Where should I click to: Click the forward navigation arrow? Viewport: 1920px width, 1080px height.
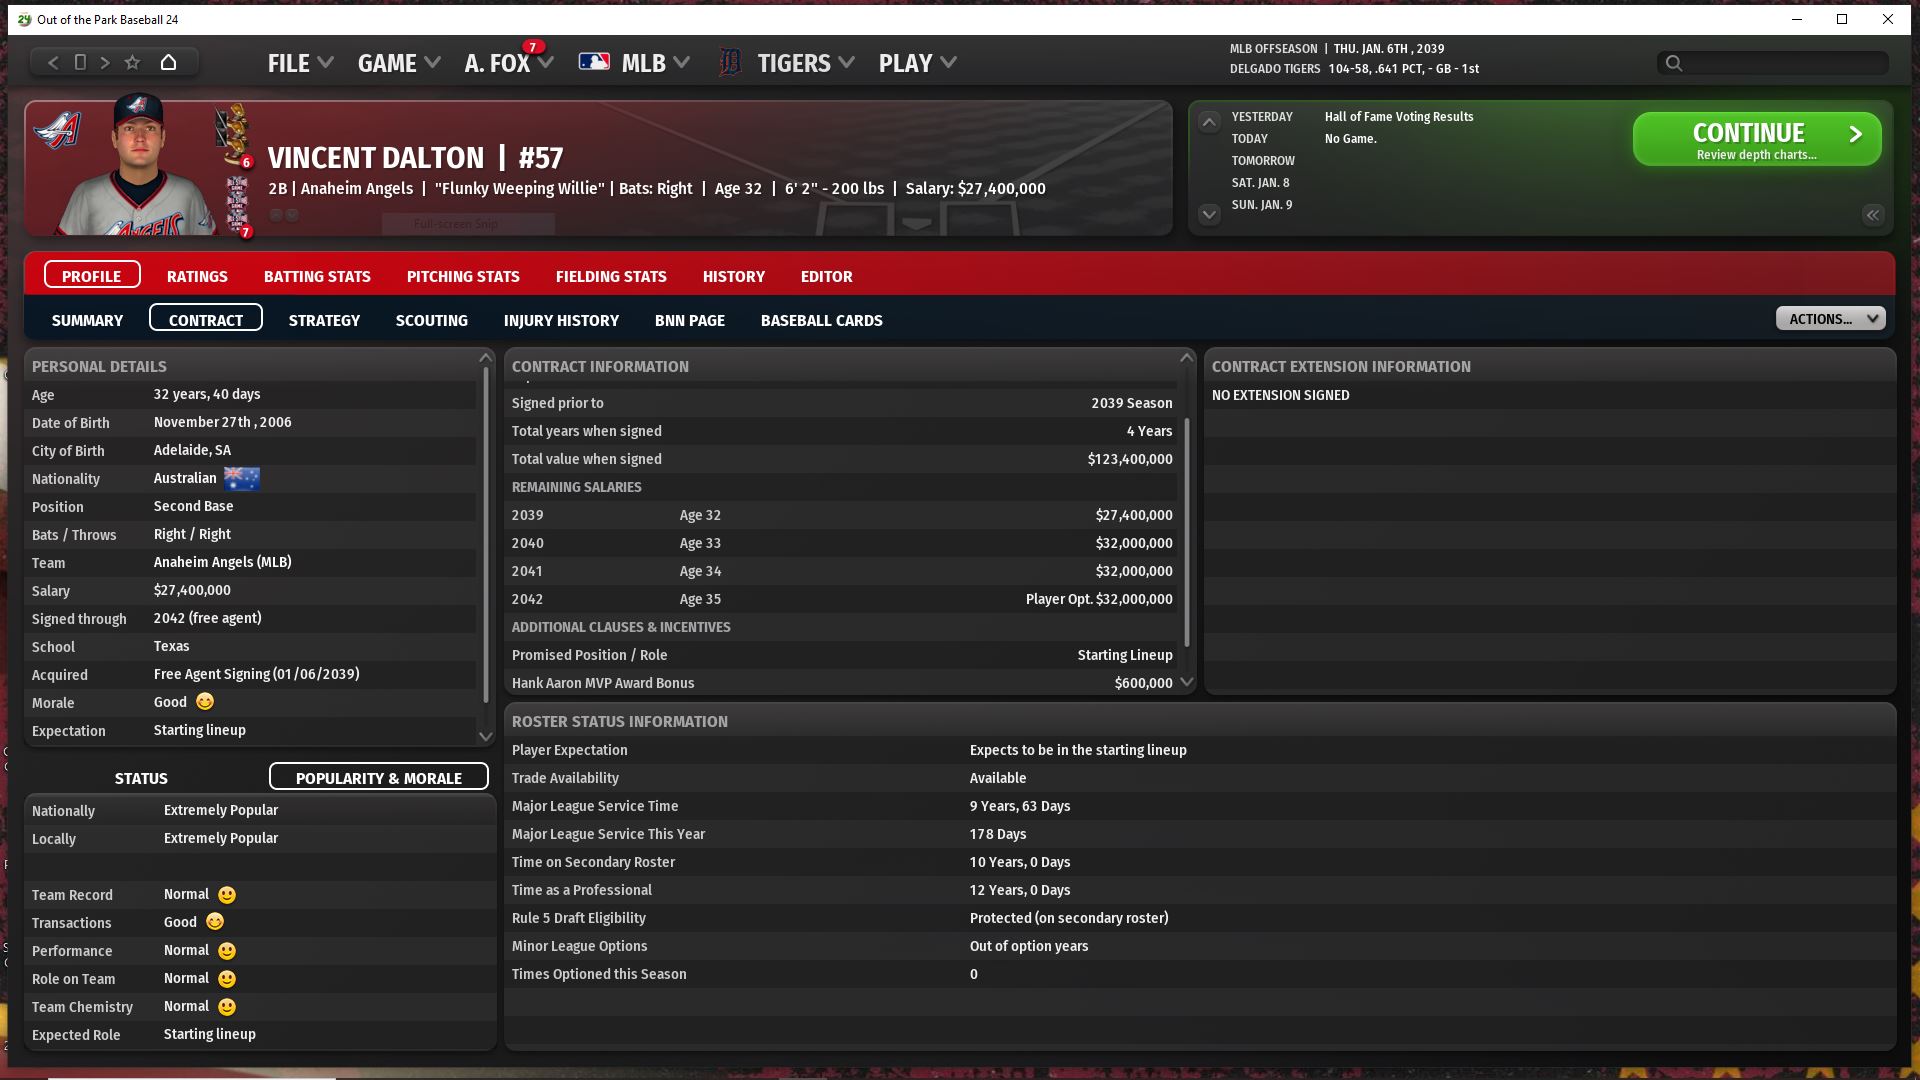pos(105,62)
